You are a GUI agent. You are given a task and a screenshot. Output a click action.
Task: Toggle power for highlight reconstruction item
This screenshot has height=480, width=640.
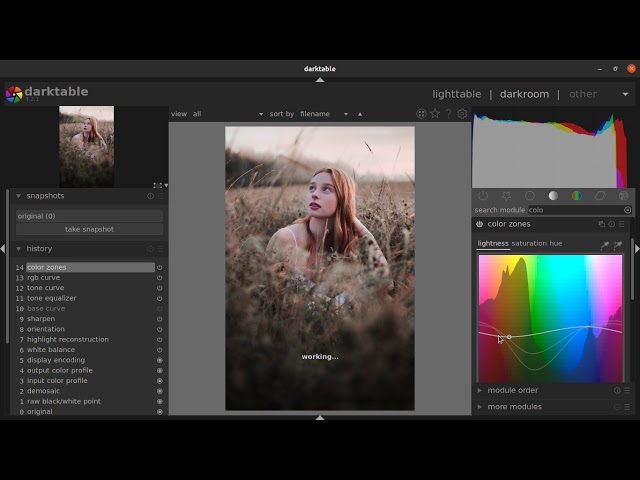click(160, 340)
